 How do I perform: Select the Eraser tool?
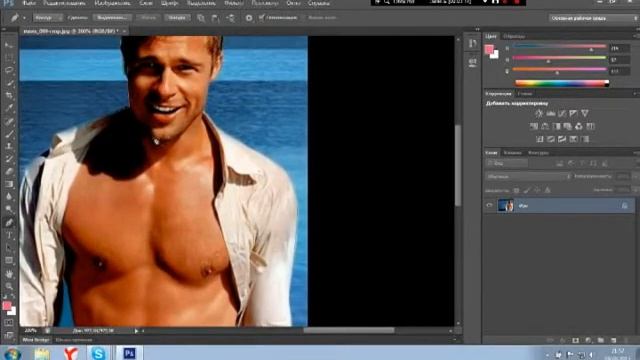click(9, 171)
